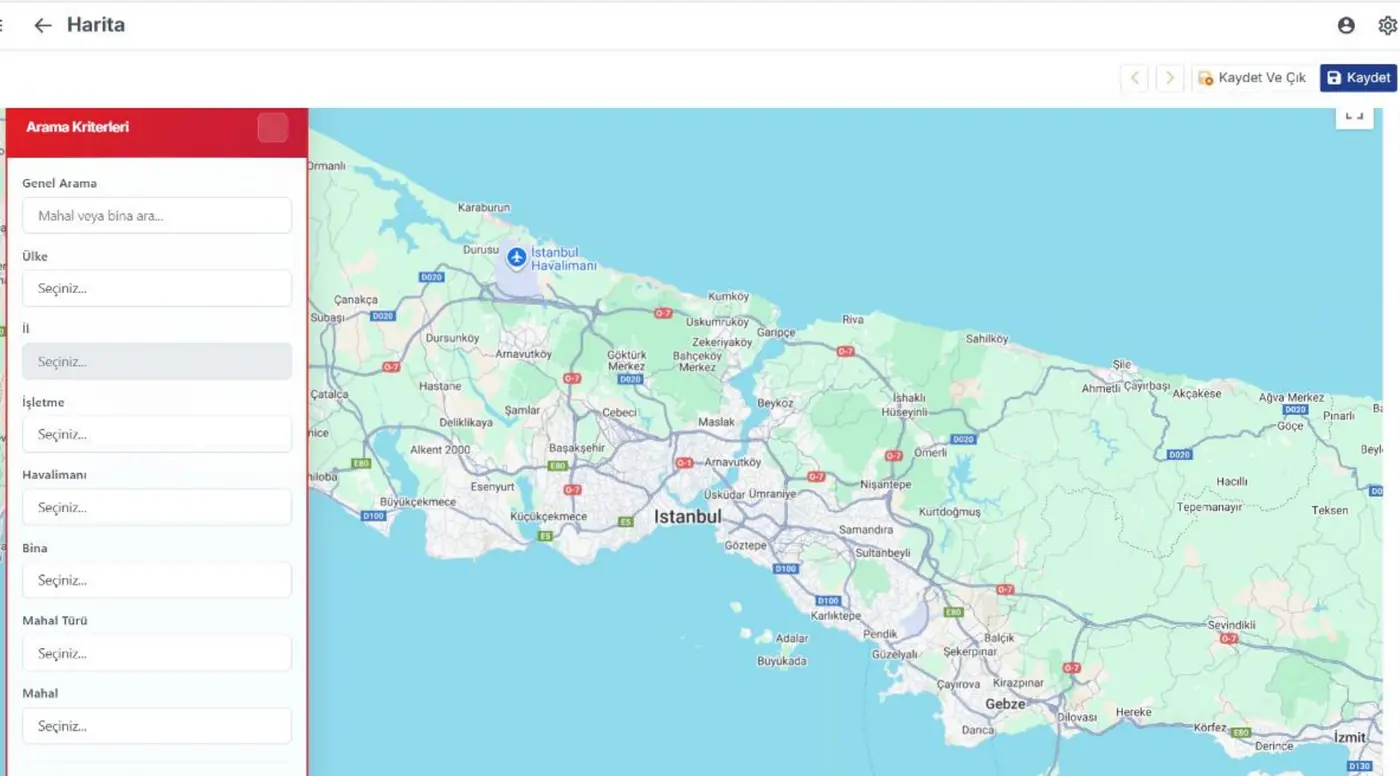This screenshot has height=776, width=1400.
Task: Open settings with the gear icon
Action: [x=1387, y=25]
